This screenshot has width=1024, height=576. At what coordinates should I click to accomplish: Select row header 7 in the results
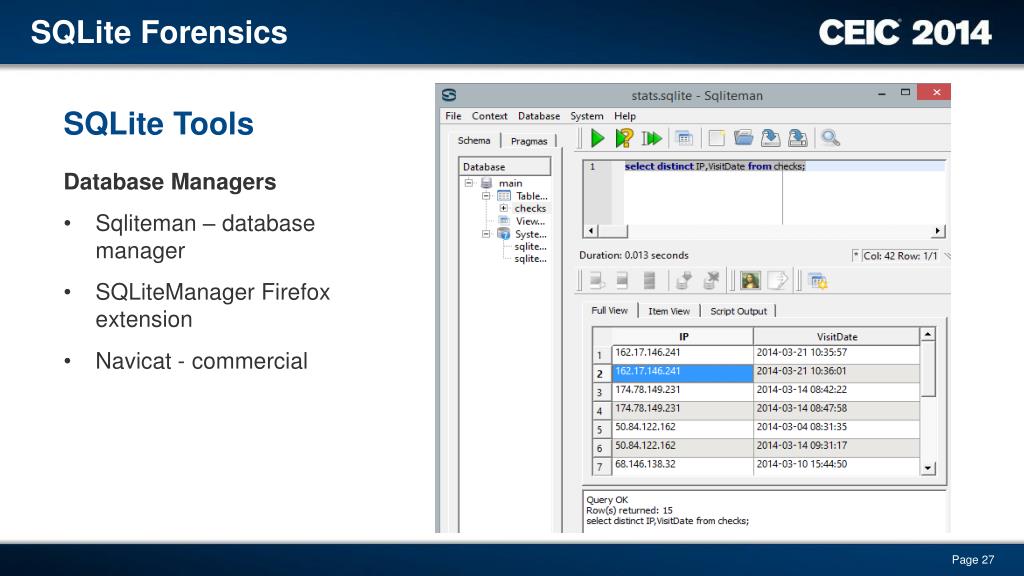point(601,466)
